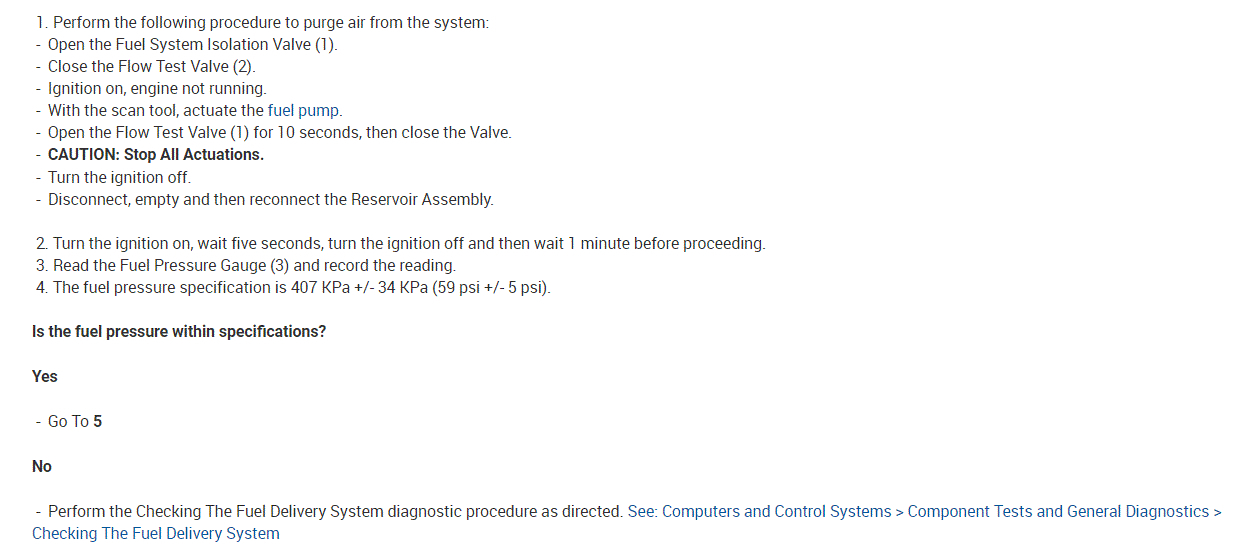Viewport: 1234px width, 559px height.
Task: Click the "Close the Flow Test Valve (2)" line
Action: coord(151,66)
